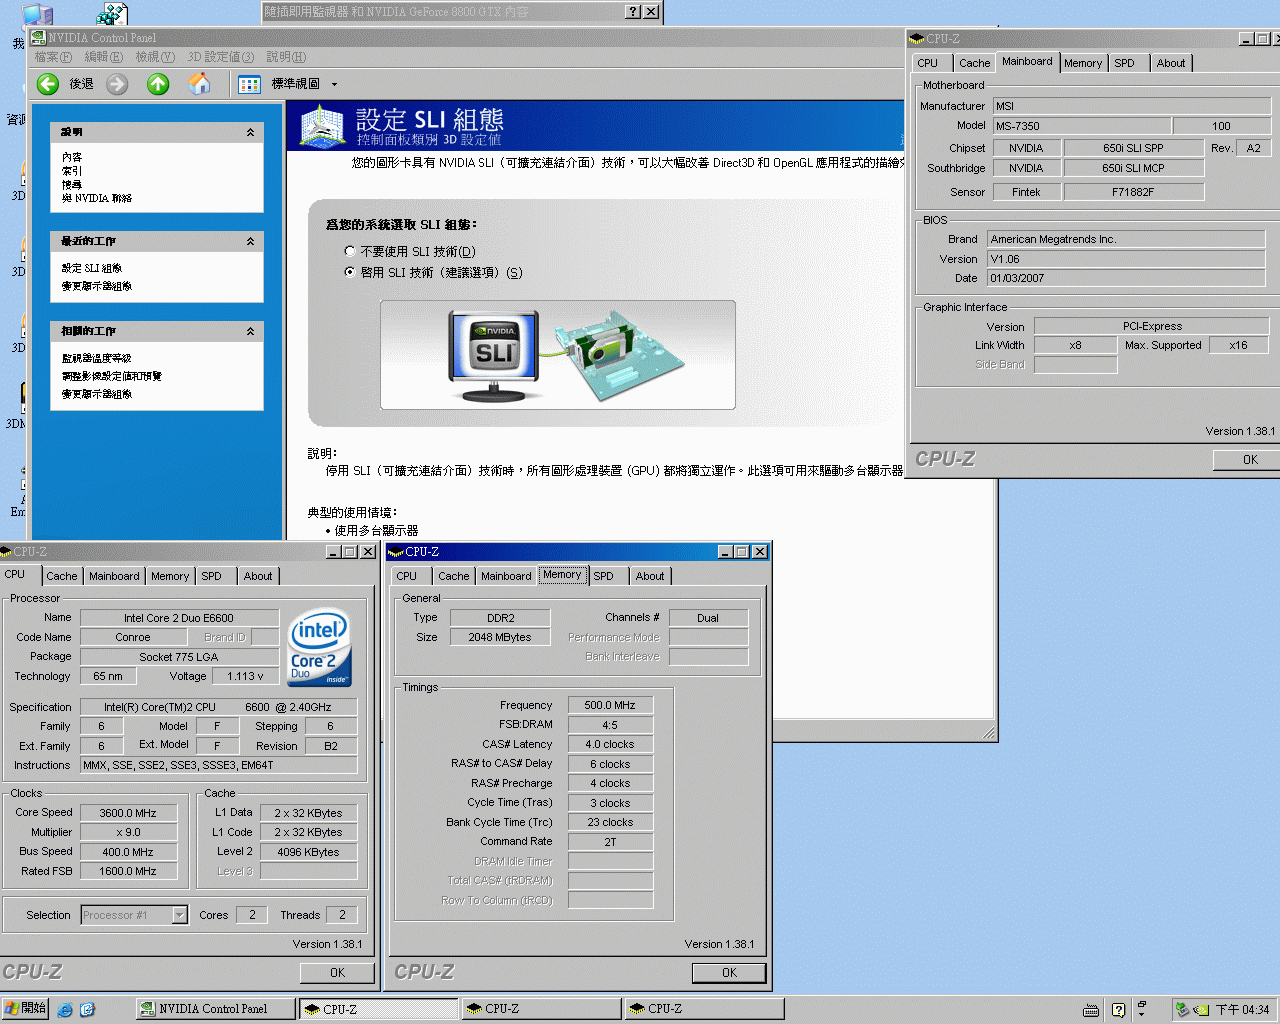Click the NVIDIA Control Panel taskbar button
1280x1024 pixels.
pos(215,1009)
